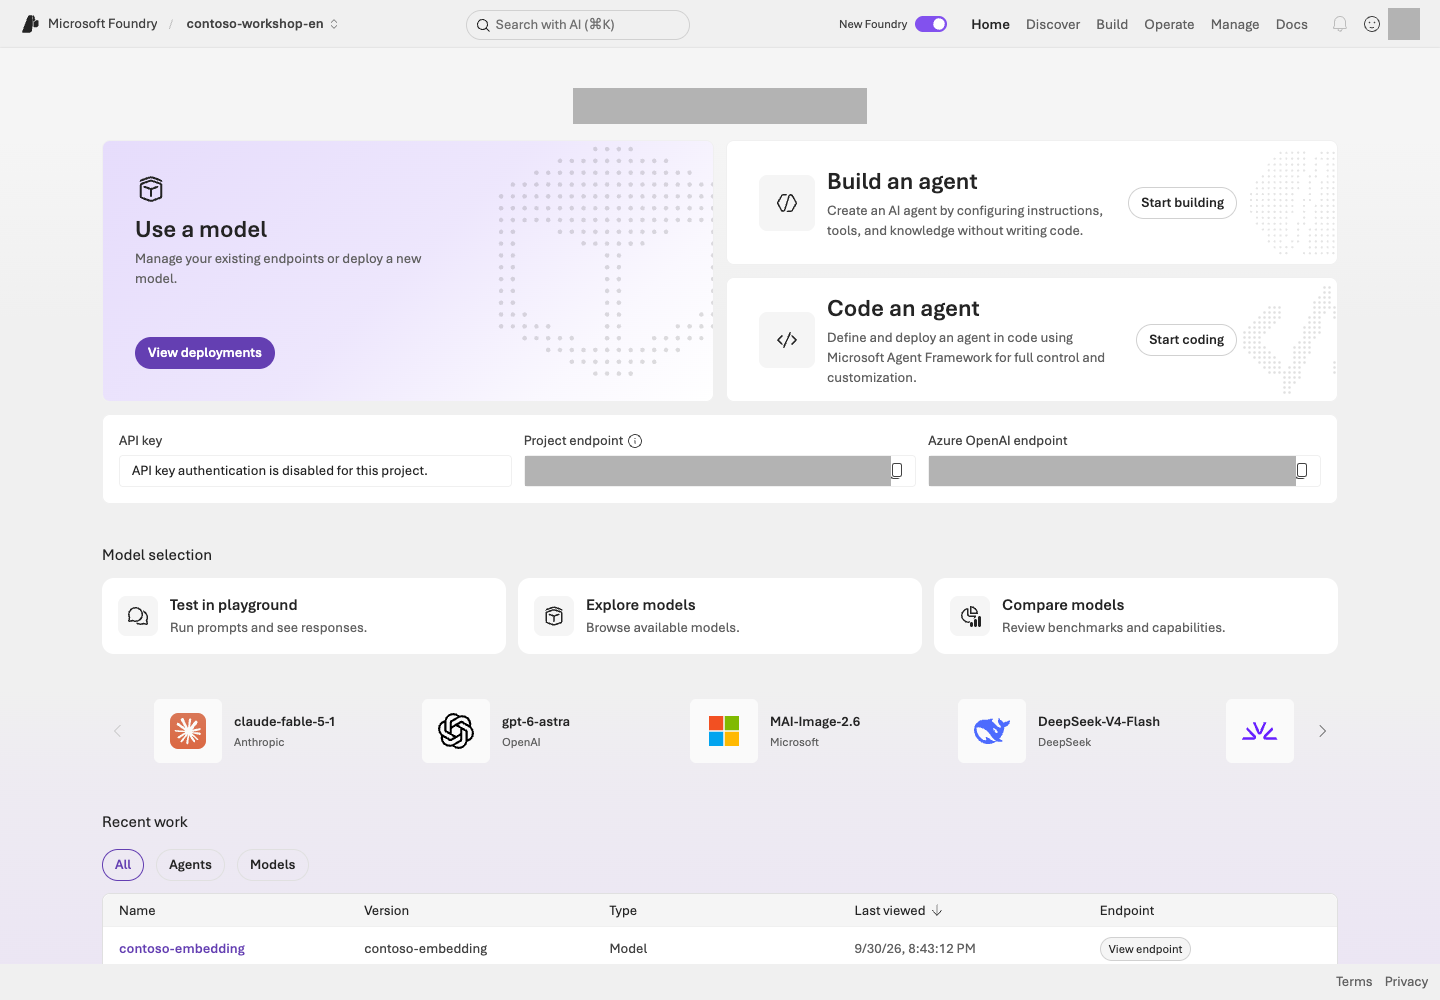
Task: Click the Project endpoint info icon
Action: pyautogui.click(x=635, y=441)
